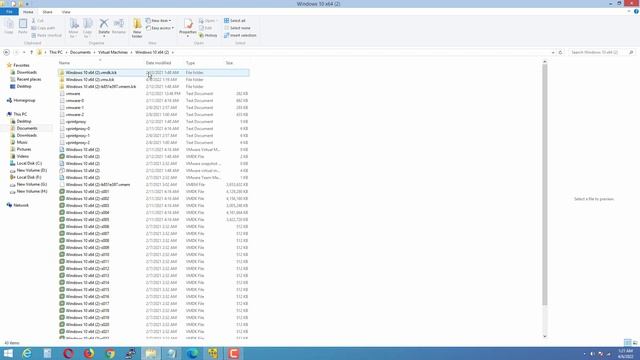Viewport: 640px width, 360px height.
Task: Open the File menu tab
Action: click(9, 12)
